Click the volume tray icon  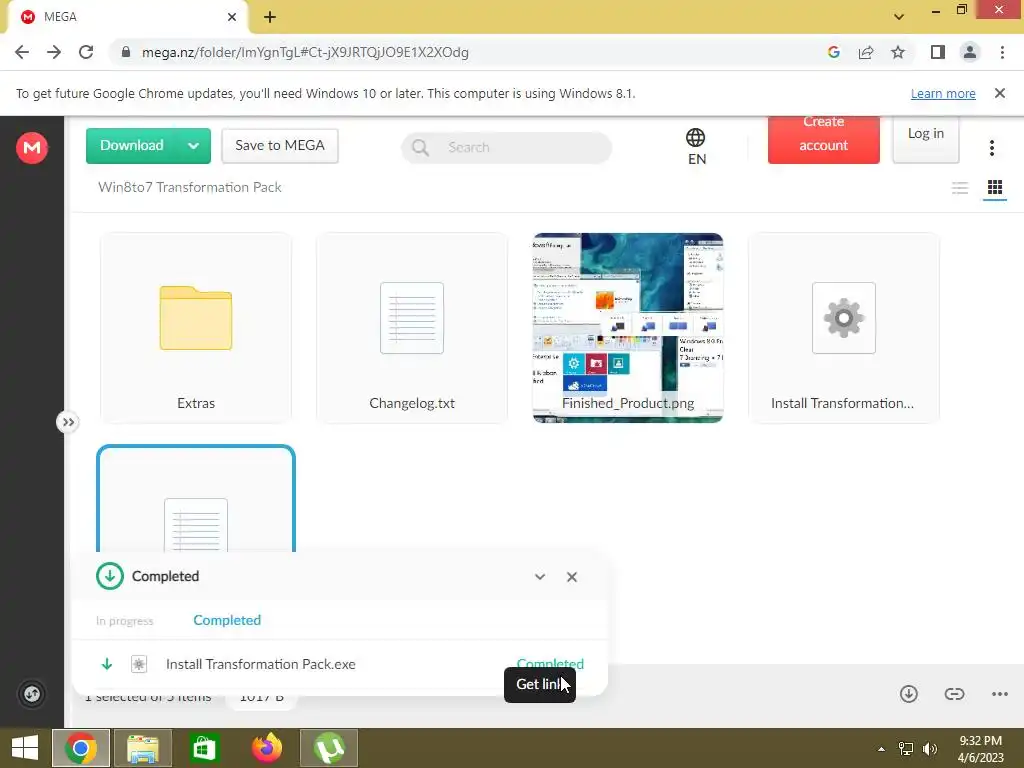[929, 749]
